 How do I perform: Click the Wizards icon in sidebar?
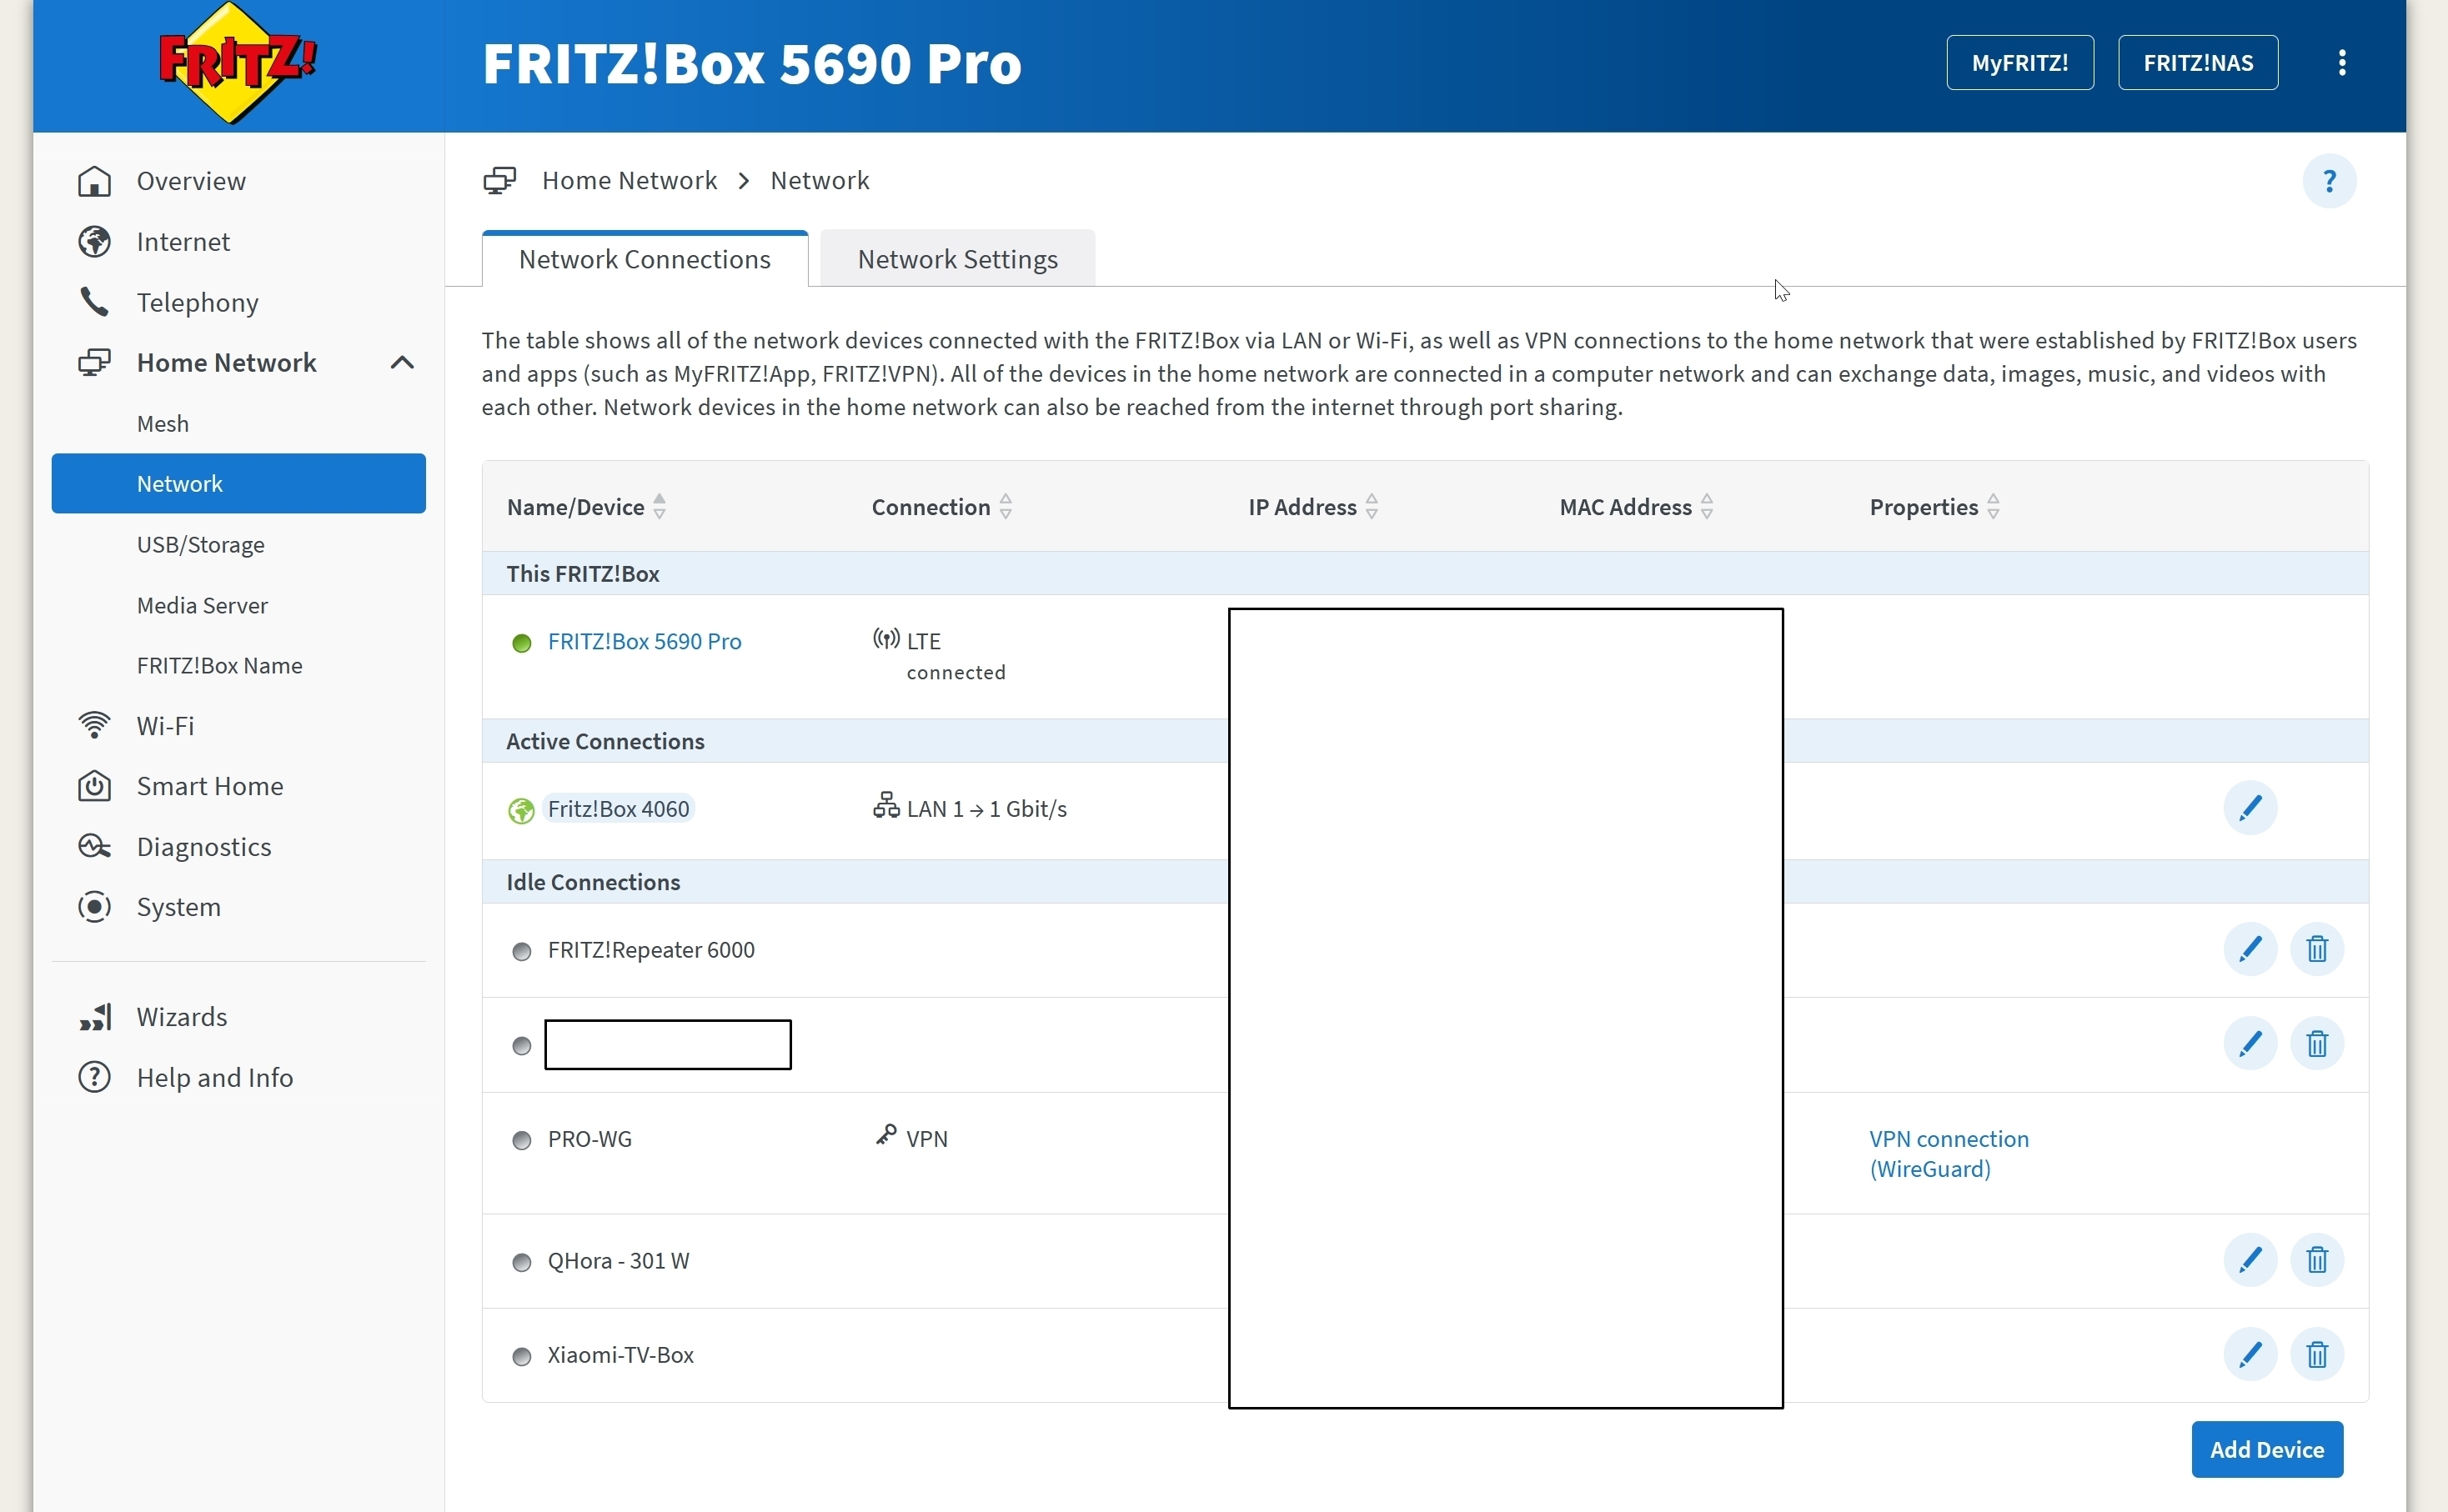click(x=95, y=1017)
